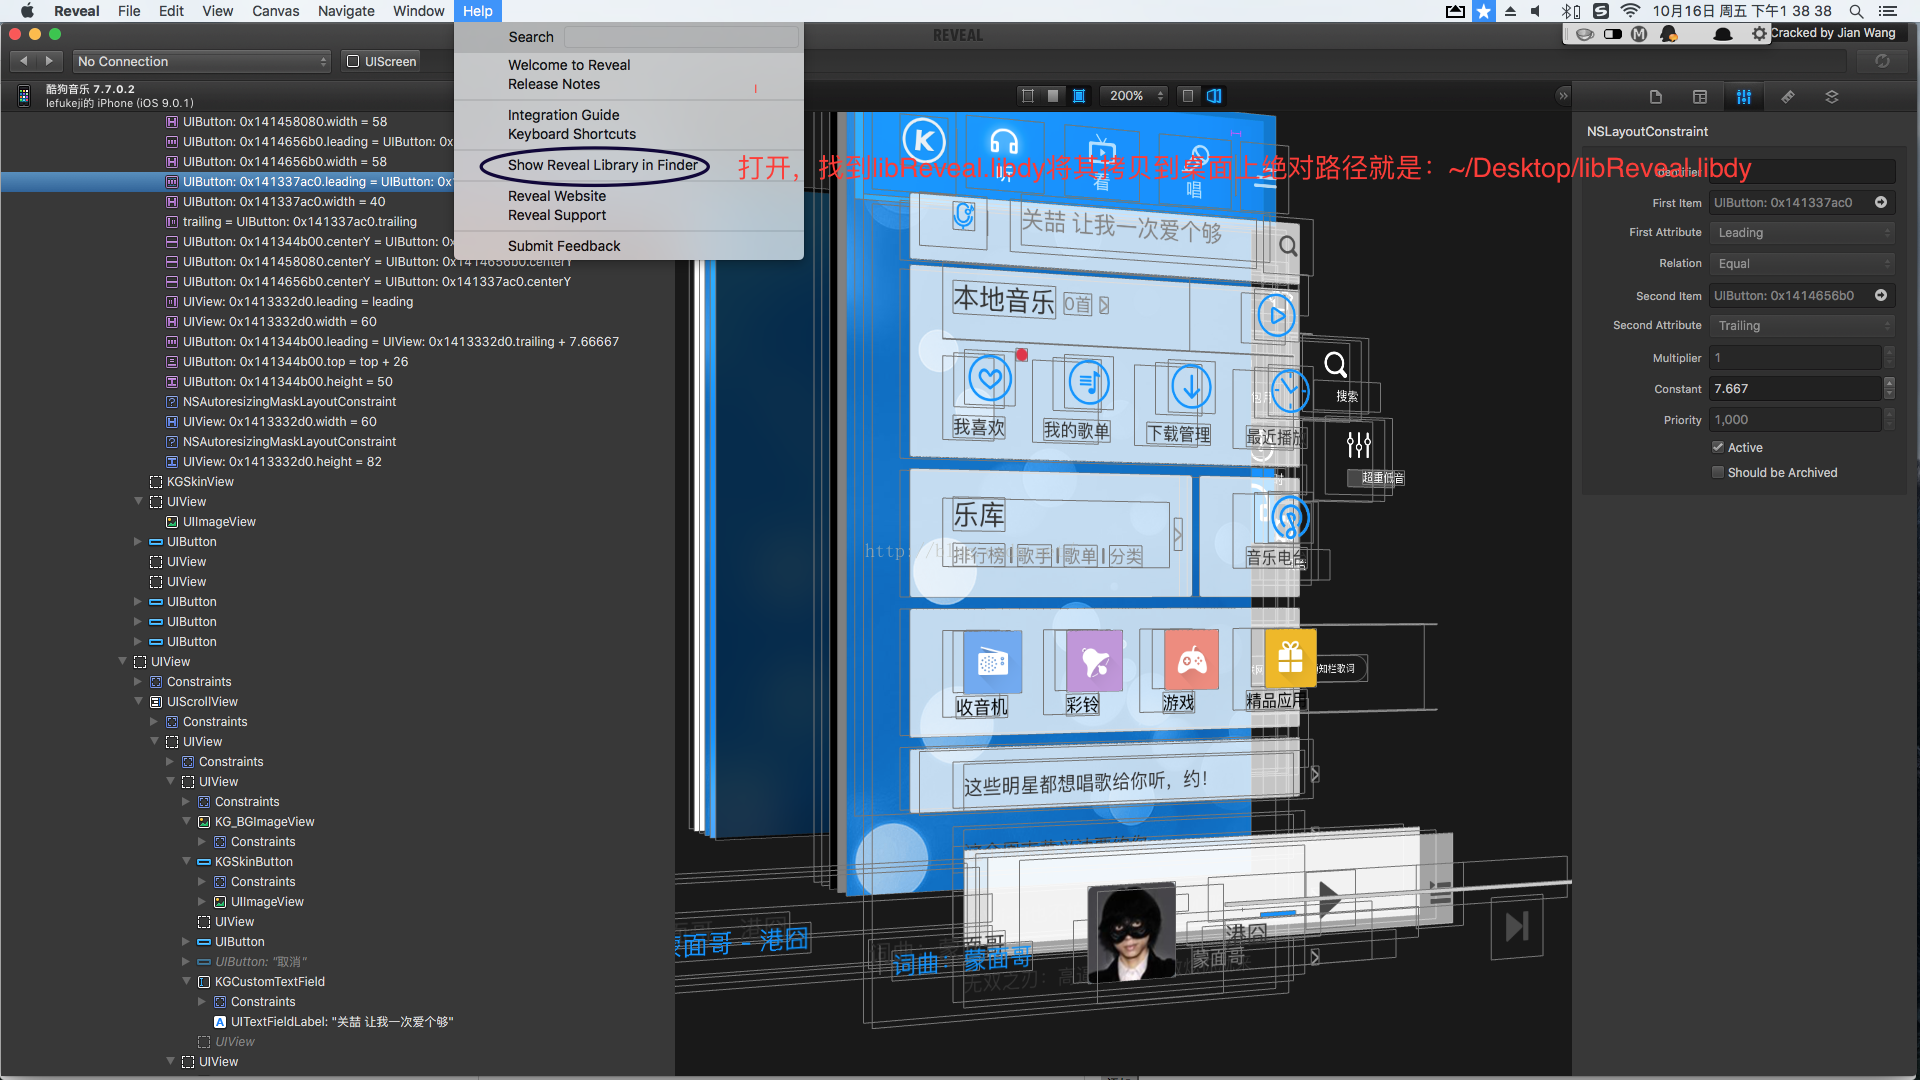Viewport: 1920px width, 1080px height.
Task: Open the Layout inspector (ruler icon)
Action: point(1788,97)
